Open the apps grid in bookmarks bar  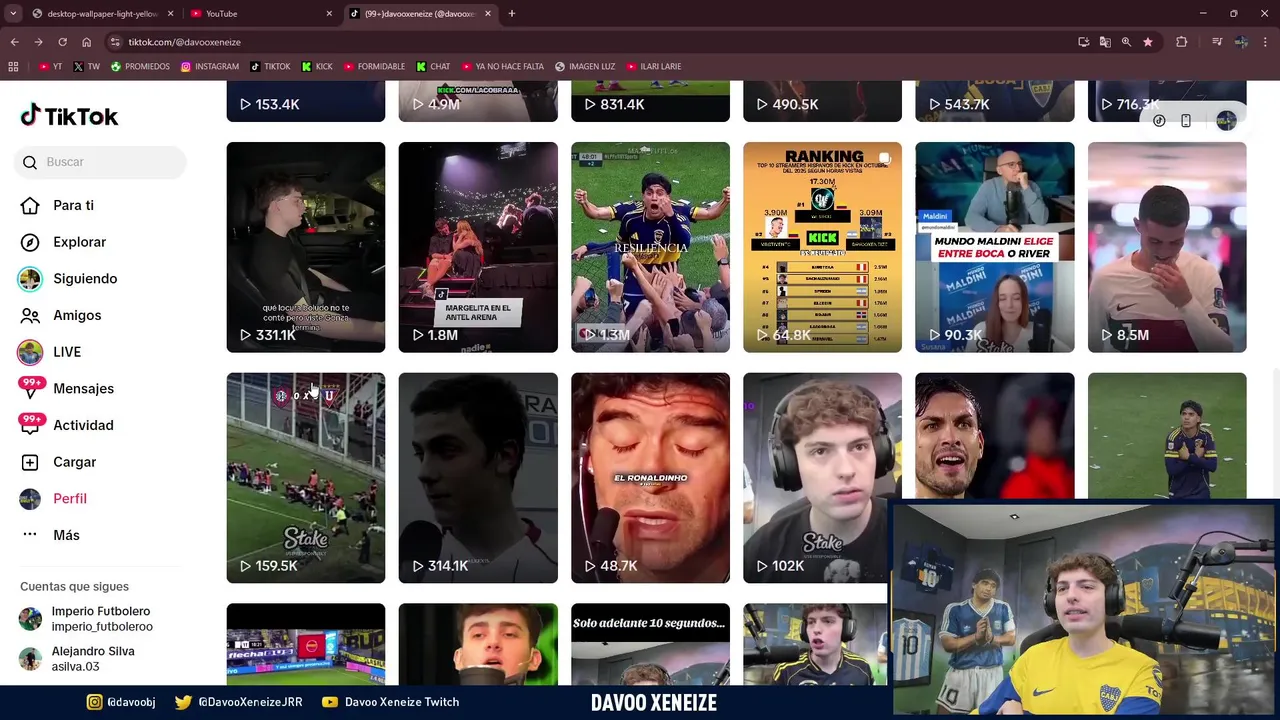click(13, 66)
